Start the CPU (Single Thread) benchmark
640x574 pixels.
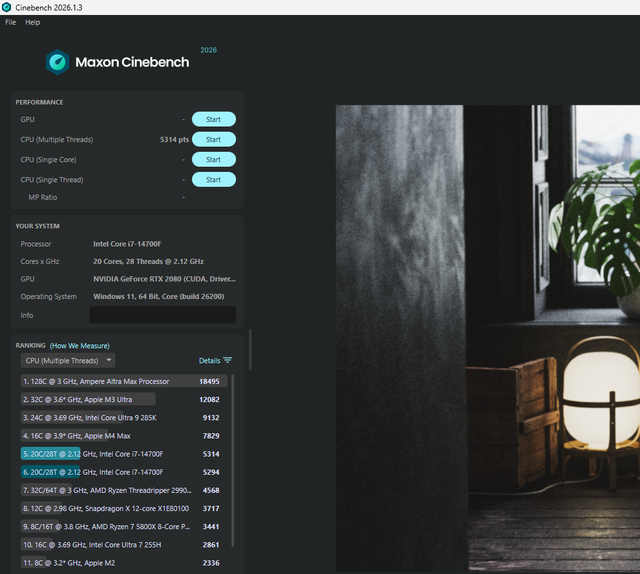point(213,180)
